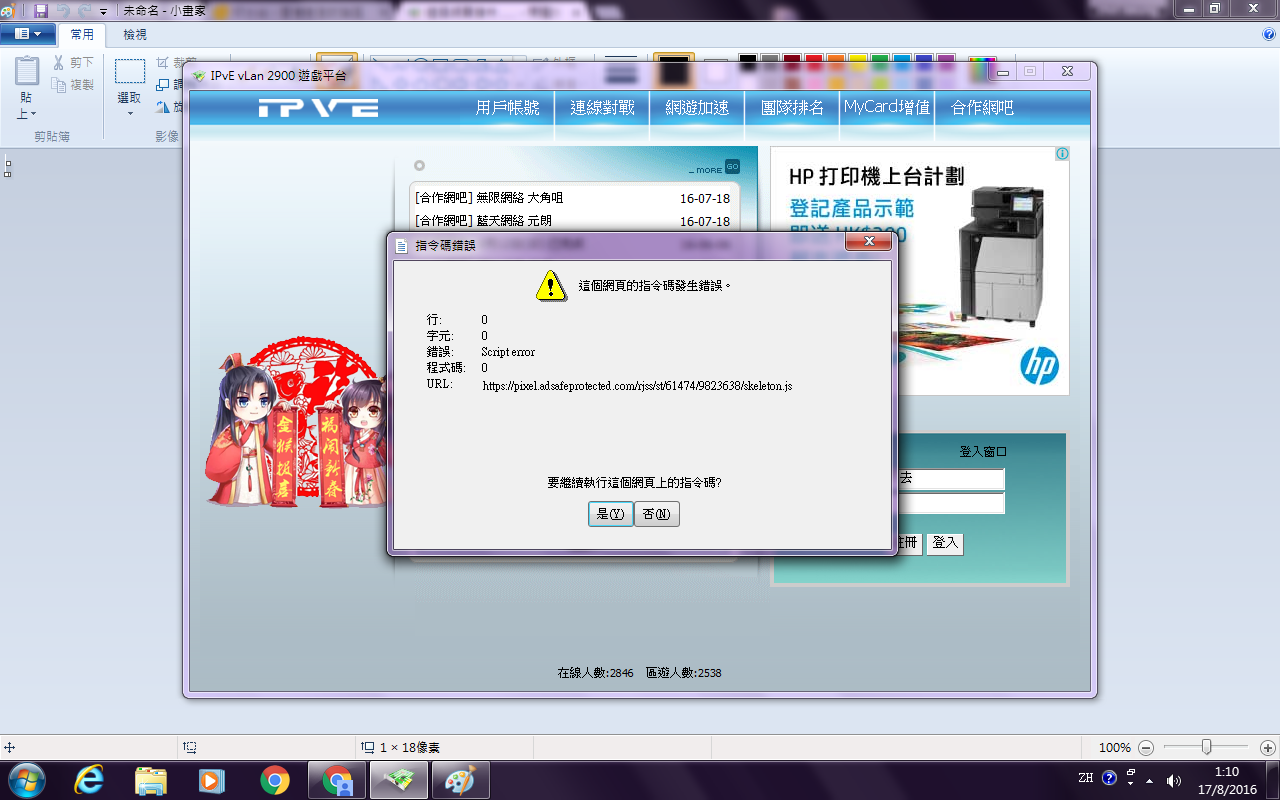Screen dimensions: 1280x800
Task: Open the 用戶帳號 tab in IPvE
Action: pyautogui.click(x=507, y=108)
